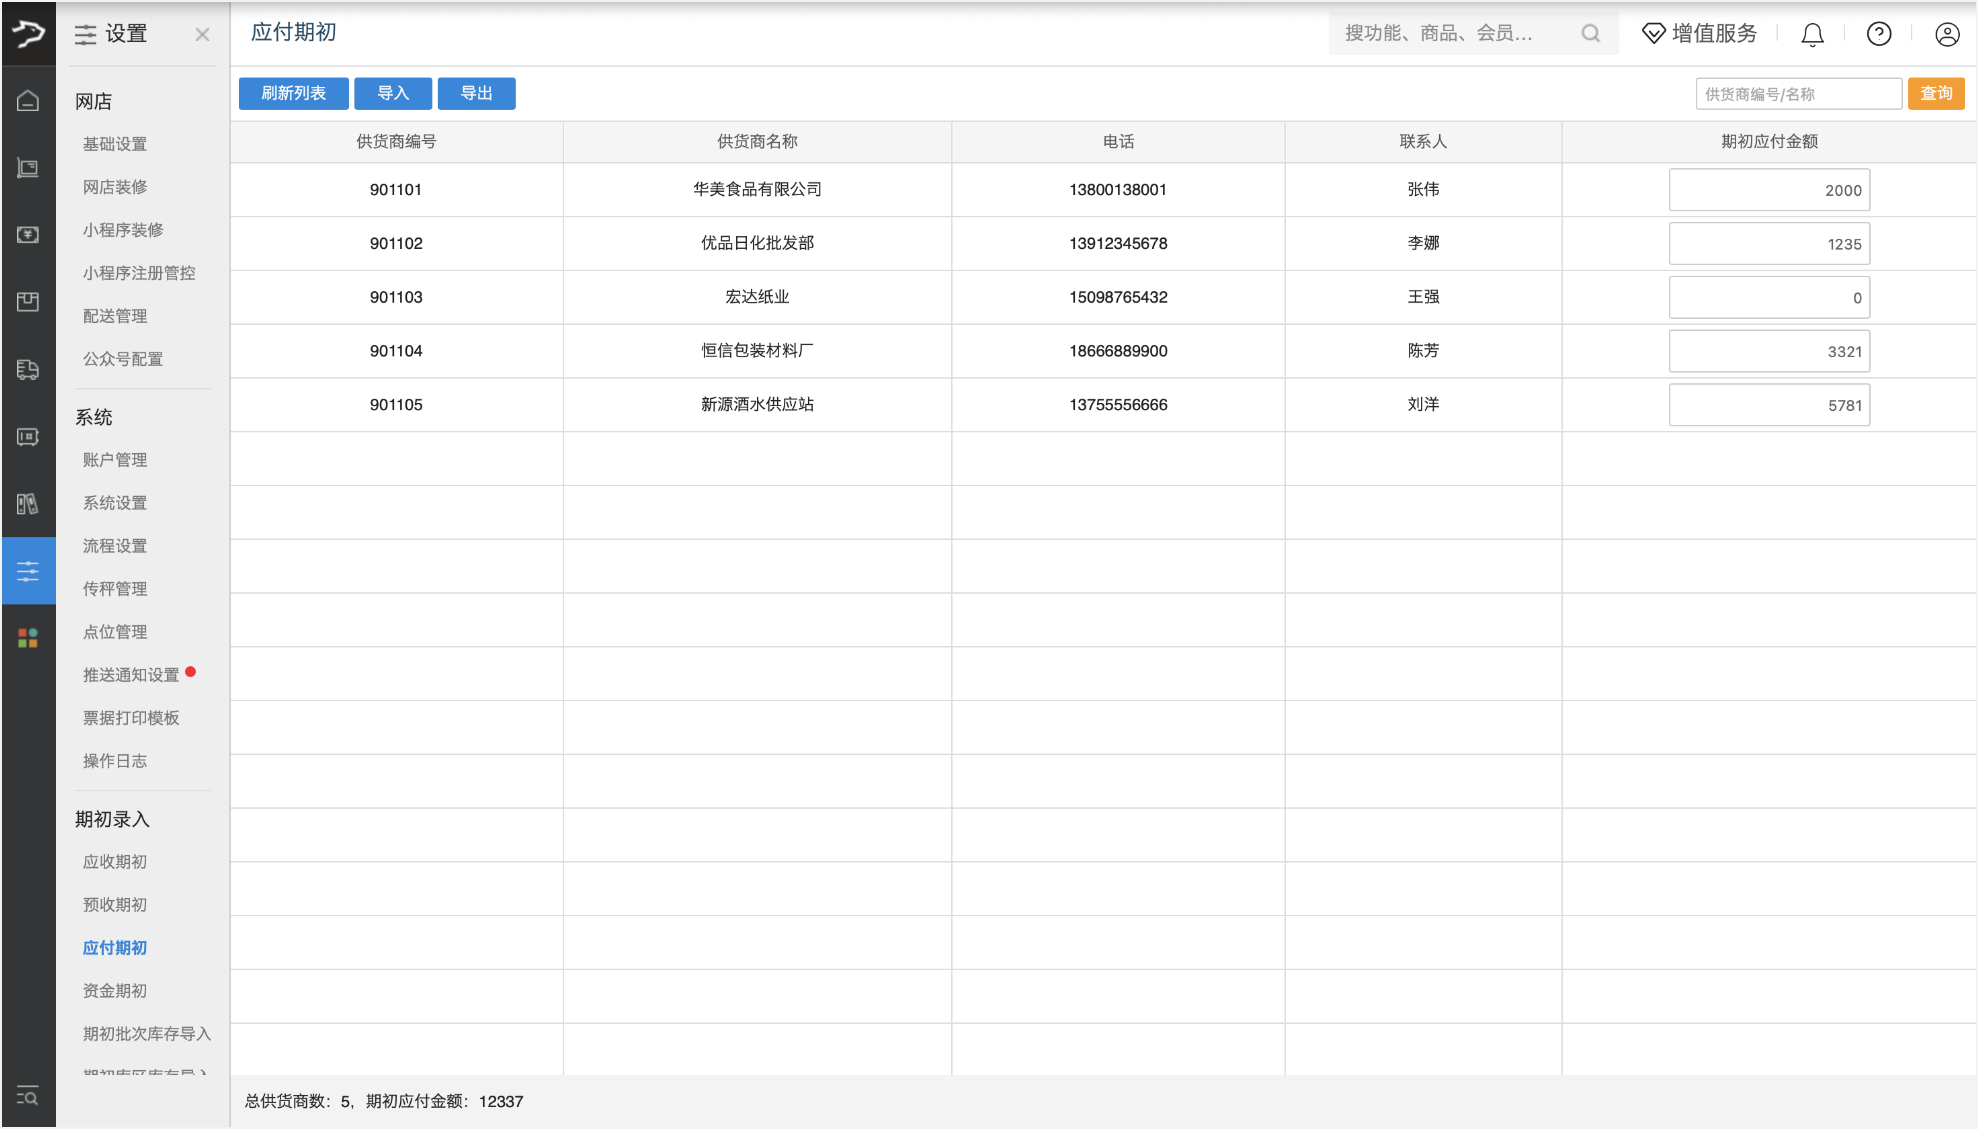Edit opening amount for 华美食品有限公司

click(x=1768, y=190)
